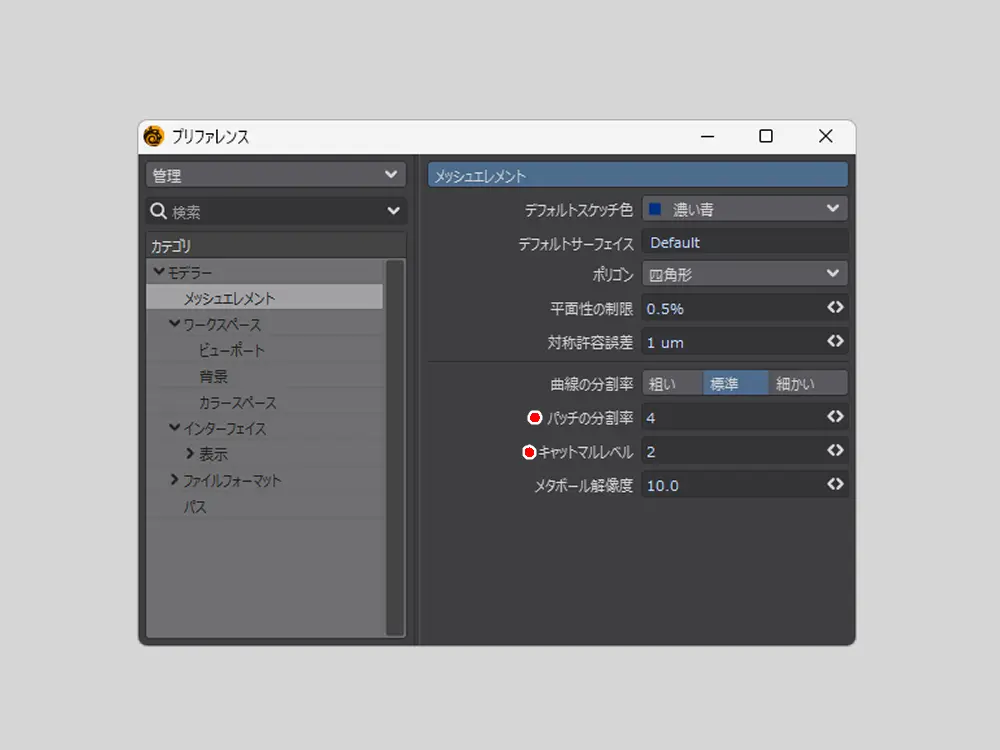This screenshot has width=1000, height=750.
Task: Click the search magnifier icon
Action: pyautogui.click(x=158, y=211)
